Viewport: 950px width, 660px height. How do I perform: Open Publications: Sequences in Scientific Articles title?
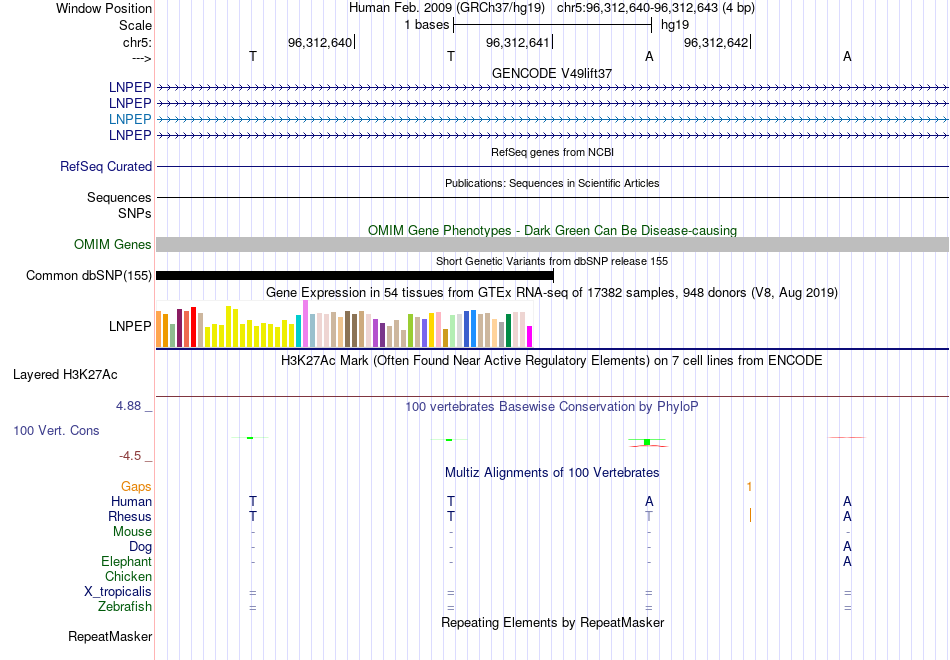coord(552,183)
